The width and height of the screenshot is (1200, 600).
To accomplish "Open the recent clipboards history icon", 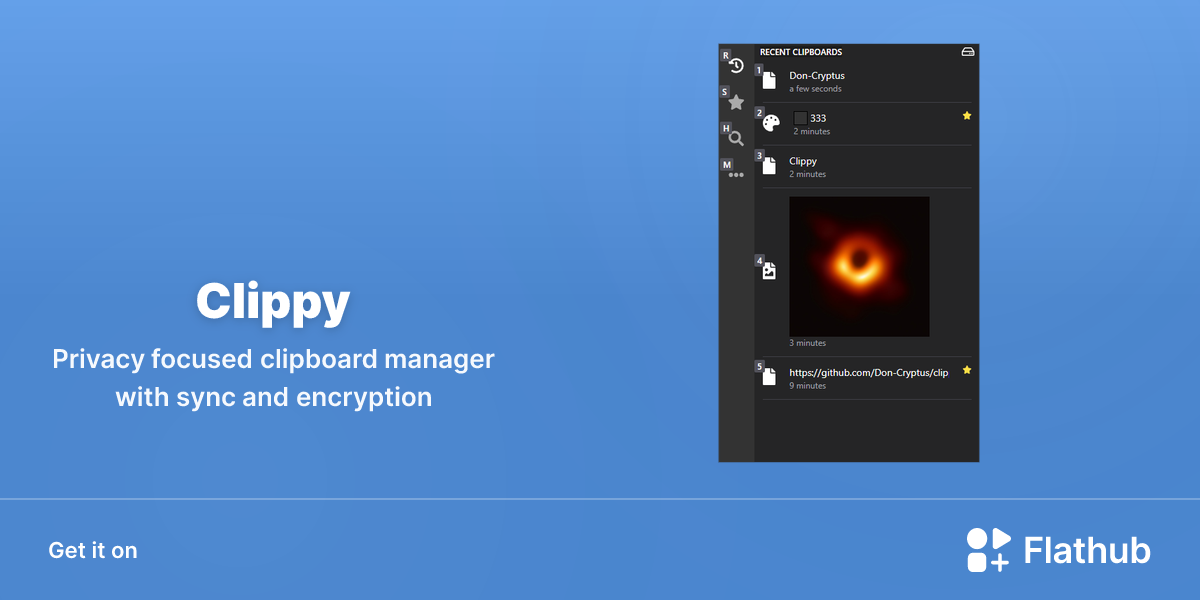I will [736, 66].
